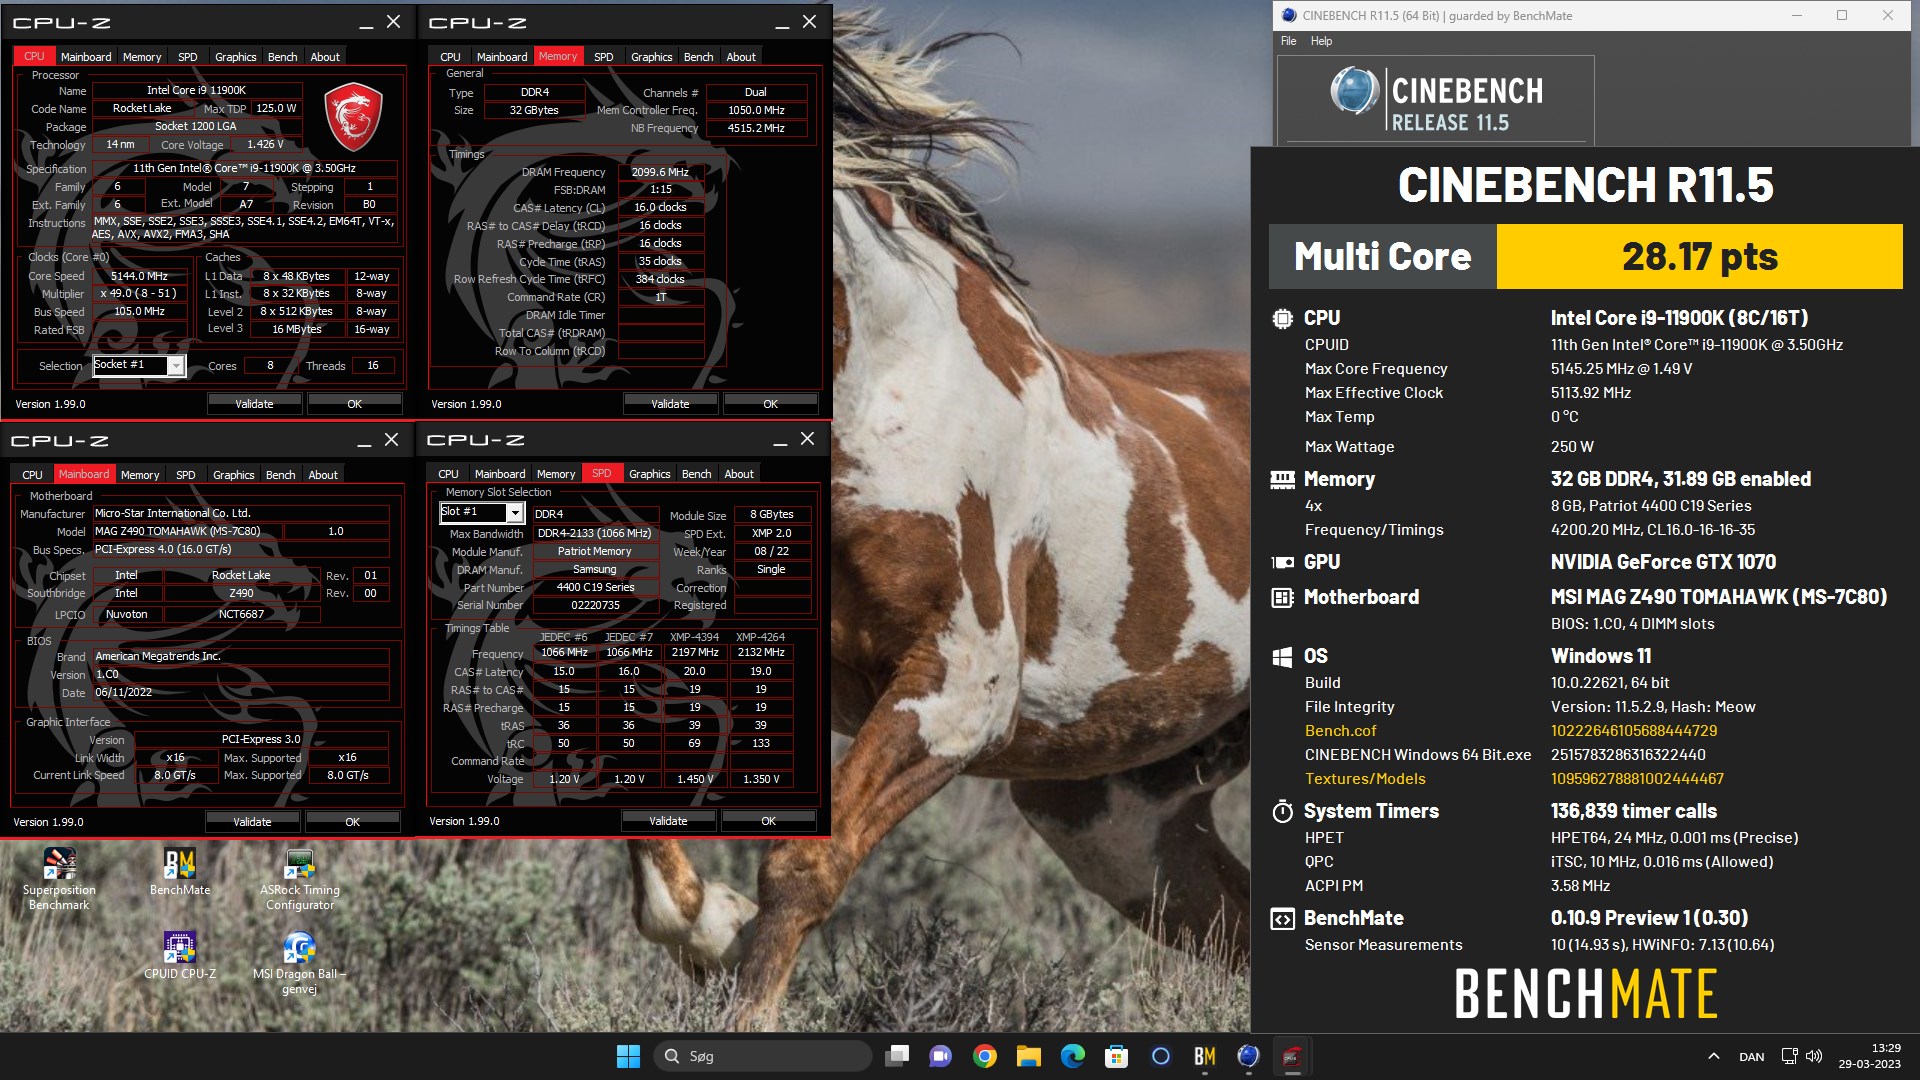
Task: Open network status in the system tray
Action: pos(1789,1056)
